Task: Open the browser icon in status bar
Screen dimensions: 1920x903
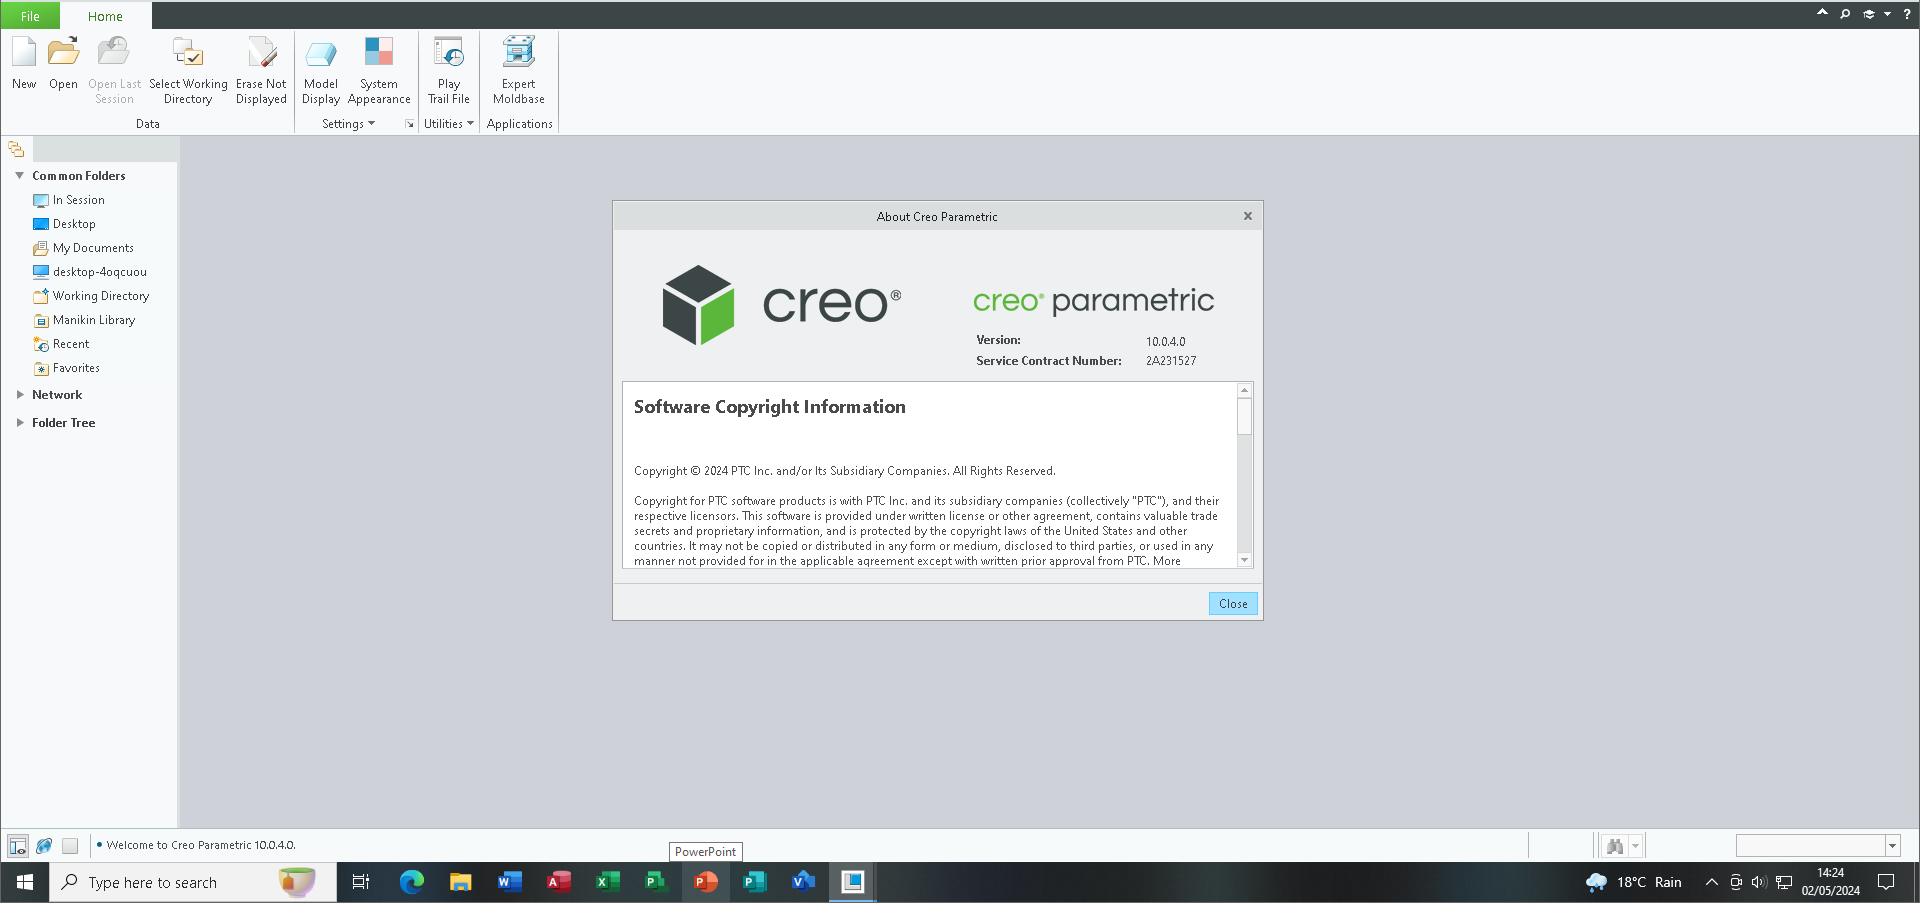Action: click(44, 846)
